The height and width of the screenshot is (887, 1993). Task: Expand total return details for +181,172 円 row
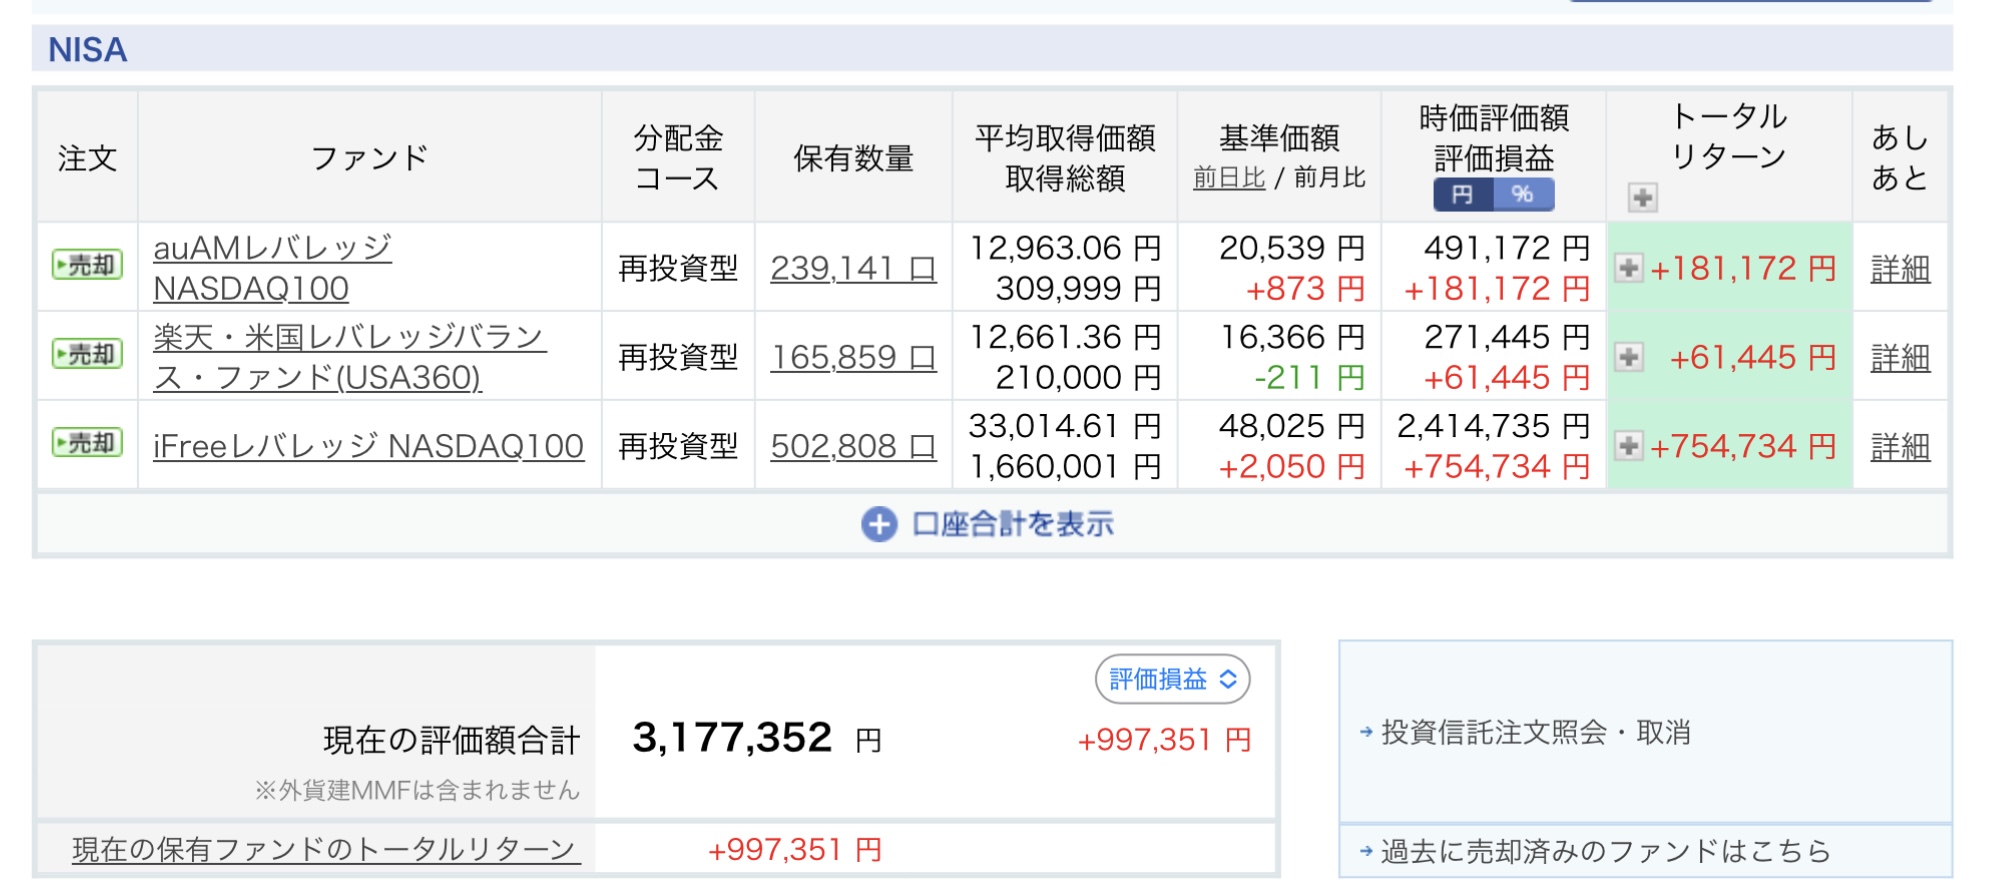(1629, 268)
